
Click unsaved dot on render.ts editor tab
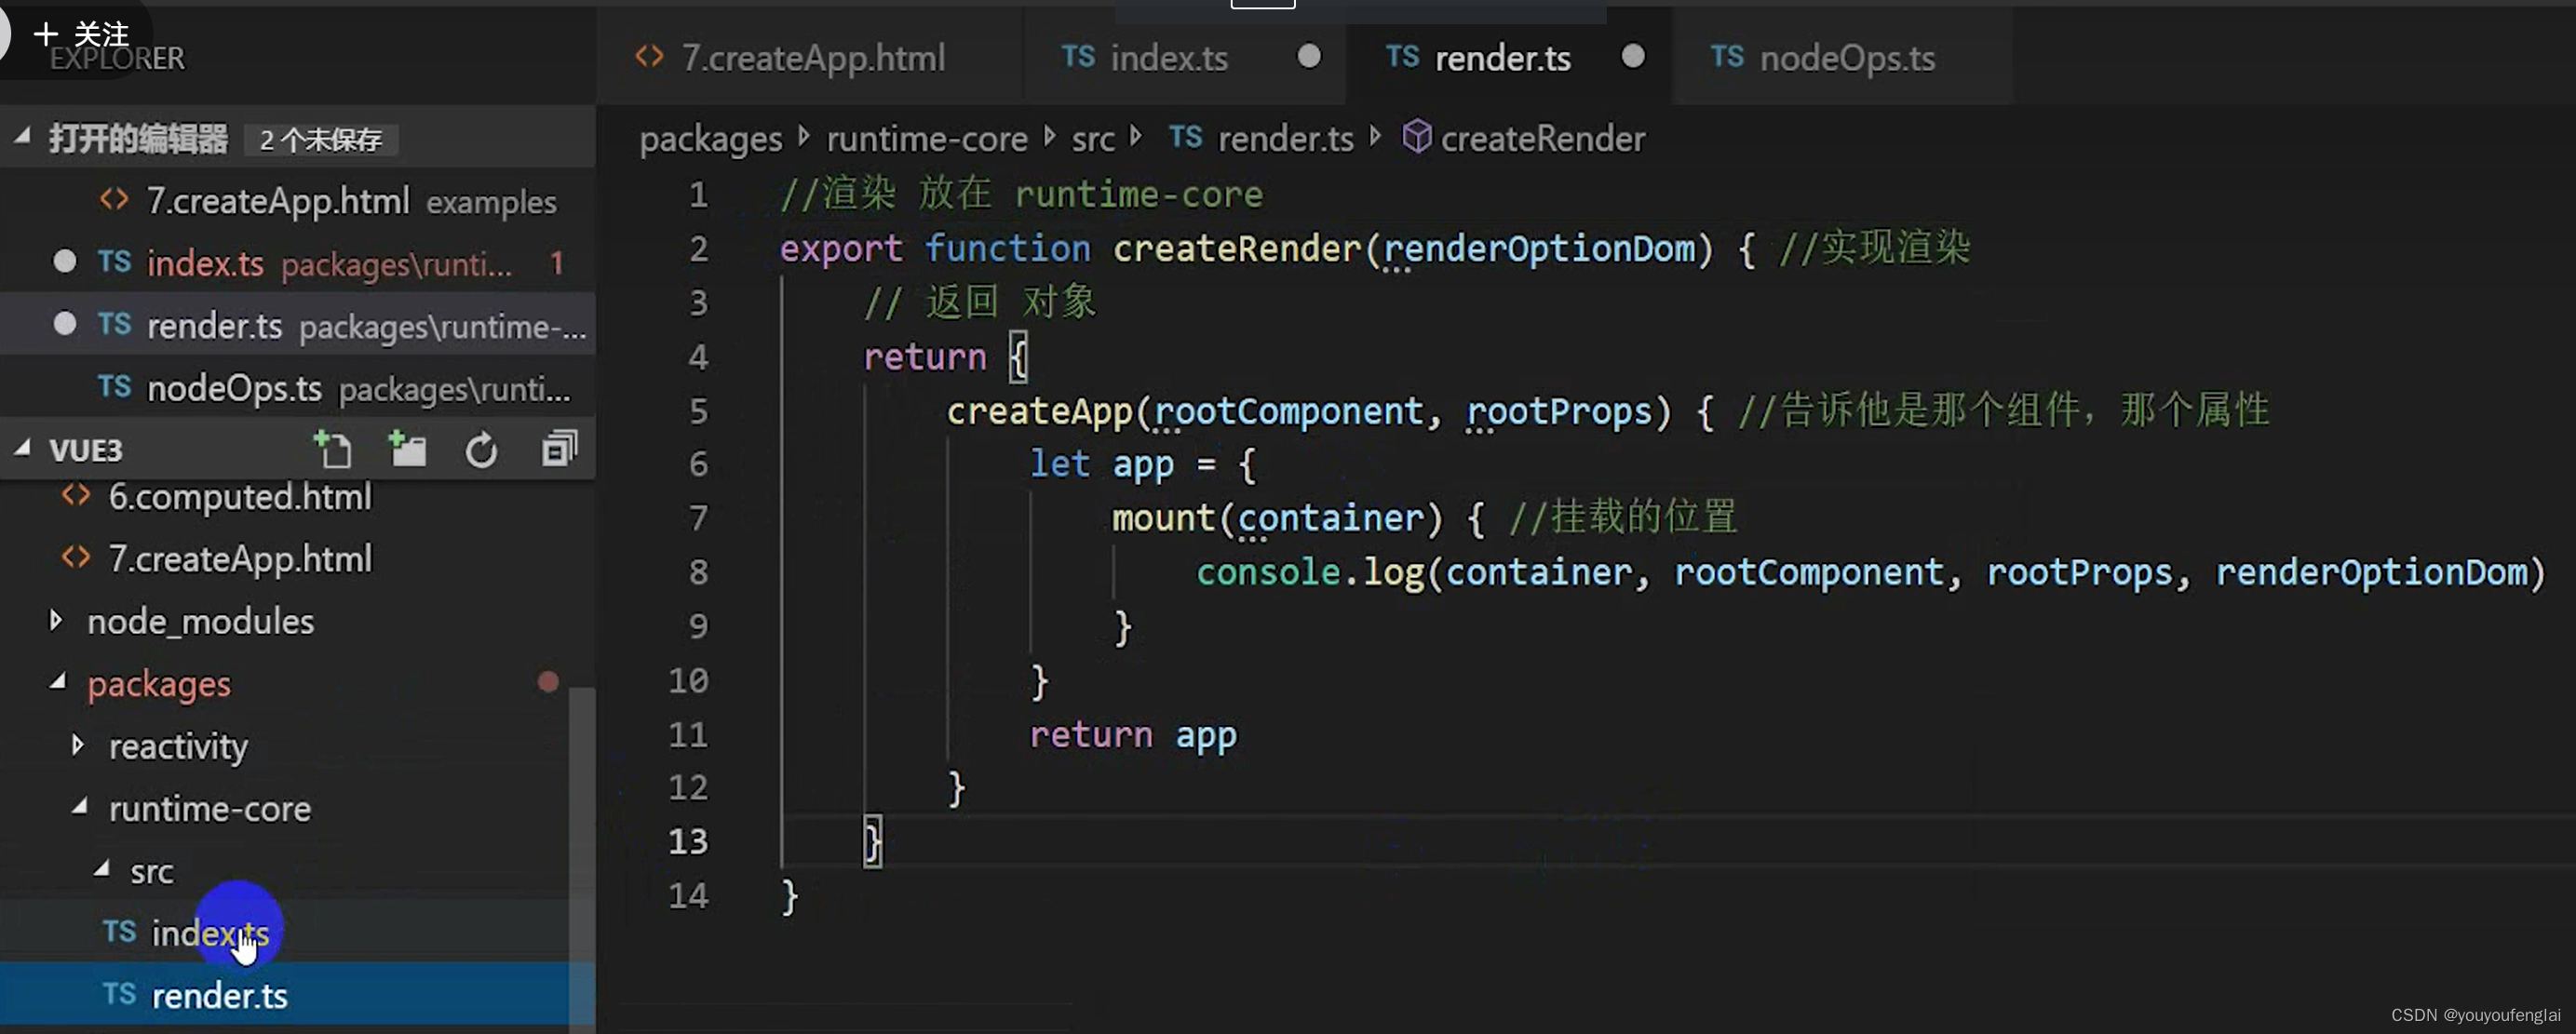click(x=1633, y=57)
